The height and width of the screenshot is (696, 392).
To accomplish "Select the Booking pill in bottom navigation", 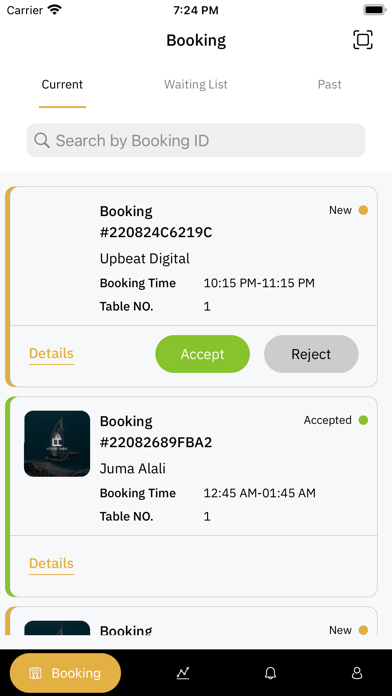I will (x=65, y=673).
